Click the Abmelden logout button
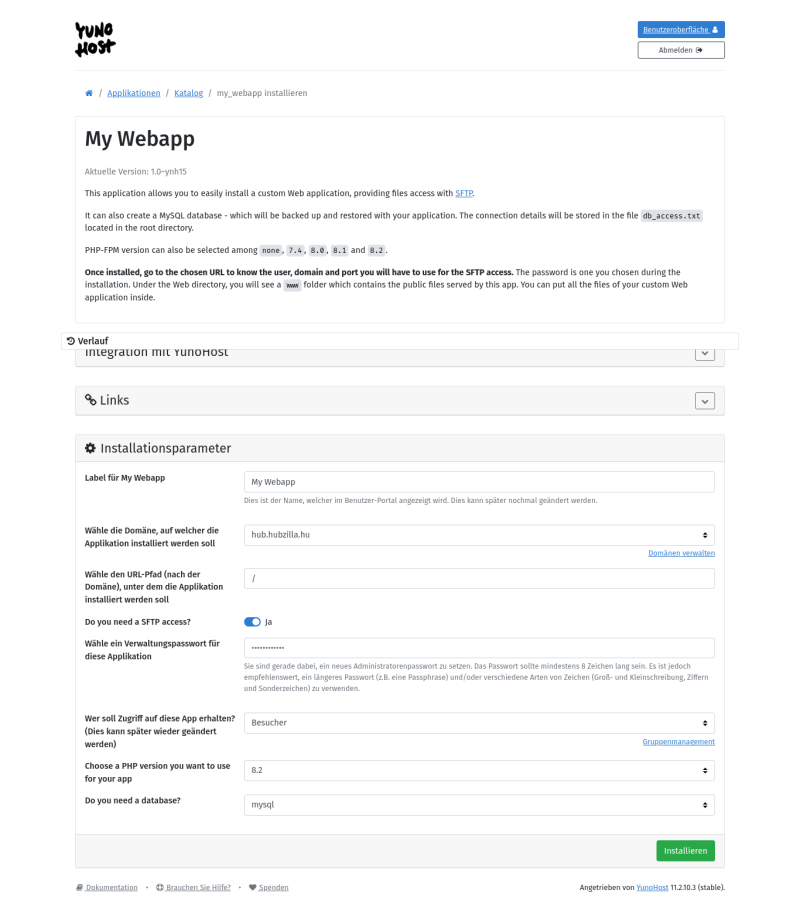 681,50
